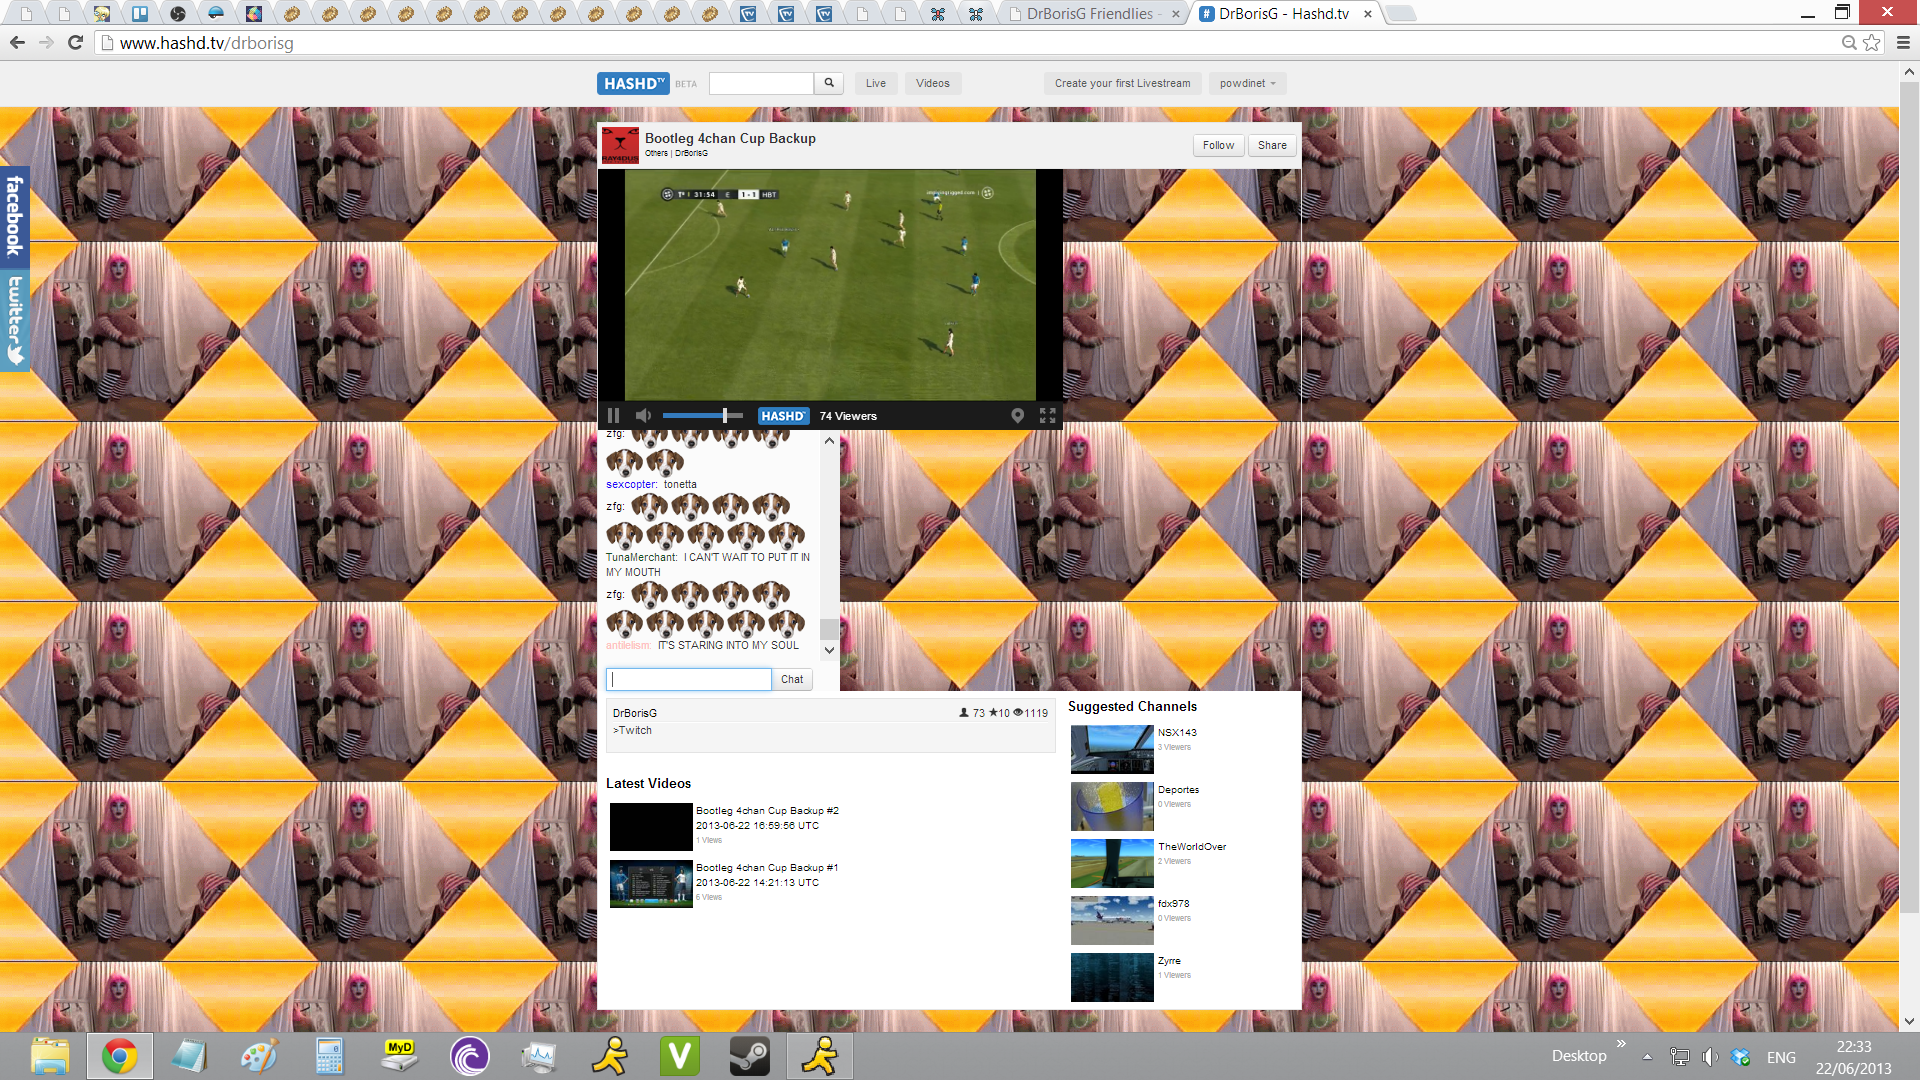Image resolution: width=1920 pixels, height=1080 pixels.
Task: Pause the live stream video
Action: pyautogui.click(x=613, y=416)
